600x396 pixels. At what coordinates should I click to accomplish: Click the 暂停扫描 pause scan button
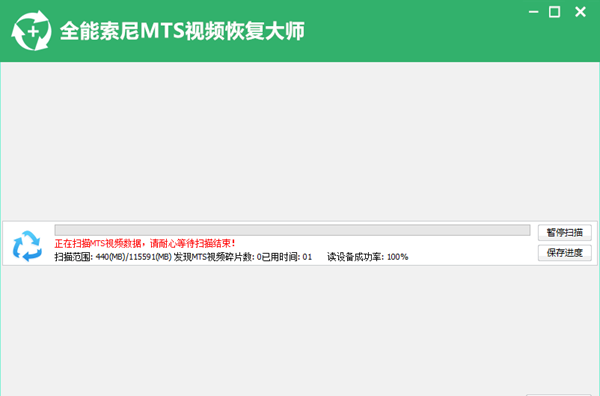click(x=564, y=233)
